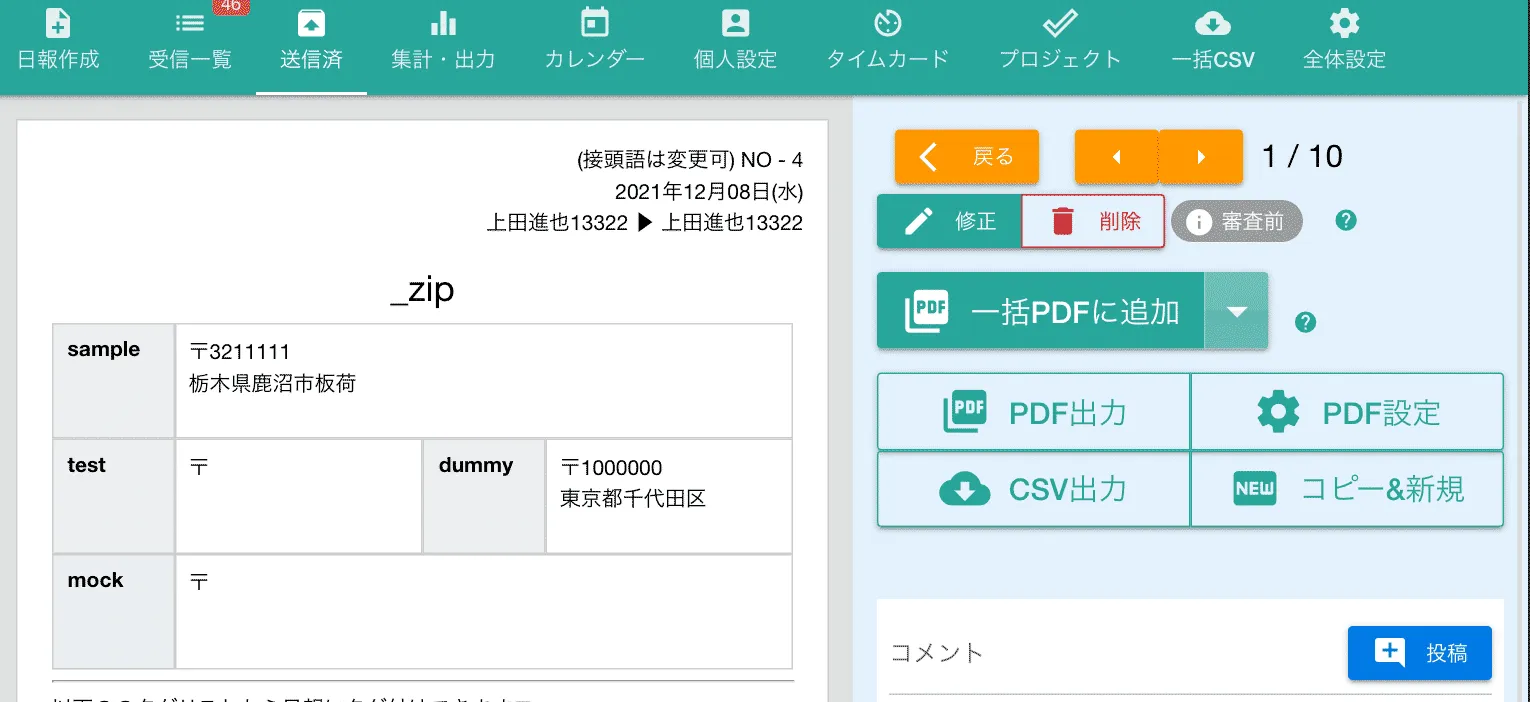
Task: Advance to next report with right arrow
Action: (x=1199, y=157)
